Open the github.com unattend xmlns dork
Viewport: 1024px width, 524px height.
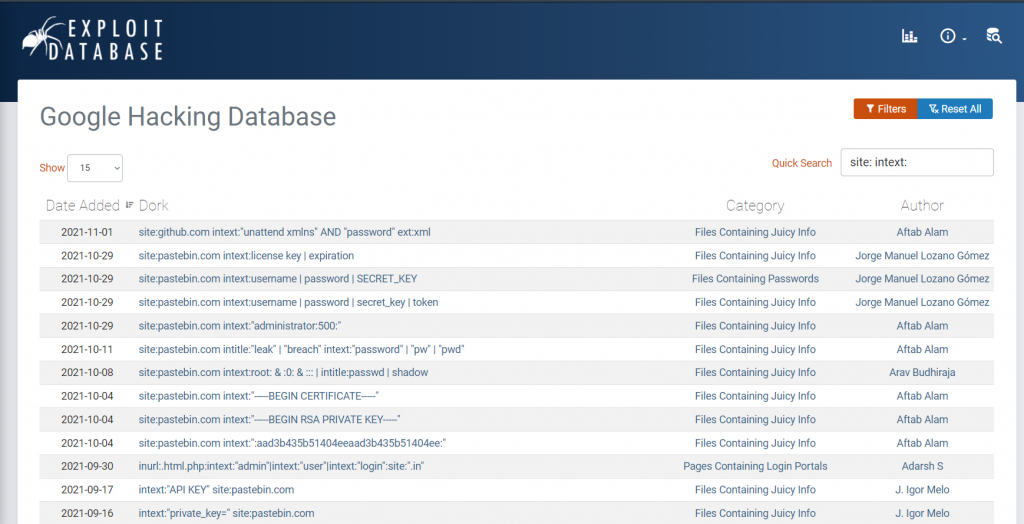[284, 232]
